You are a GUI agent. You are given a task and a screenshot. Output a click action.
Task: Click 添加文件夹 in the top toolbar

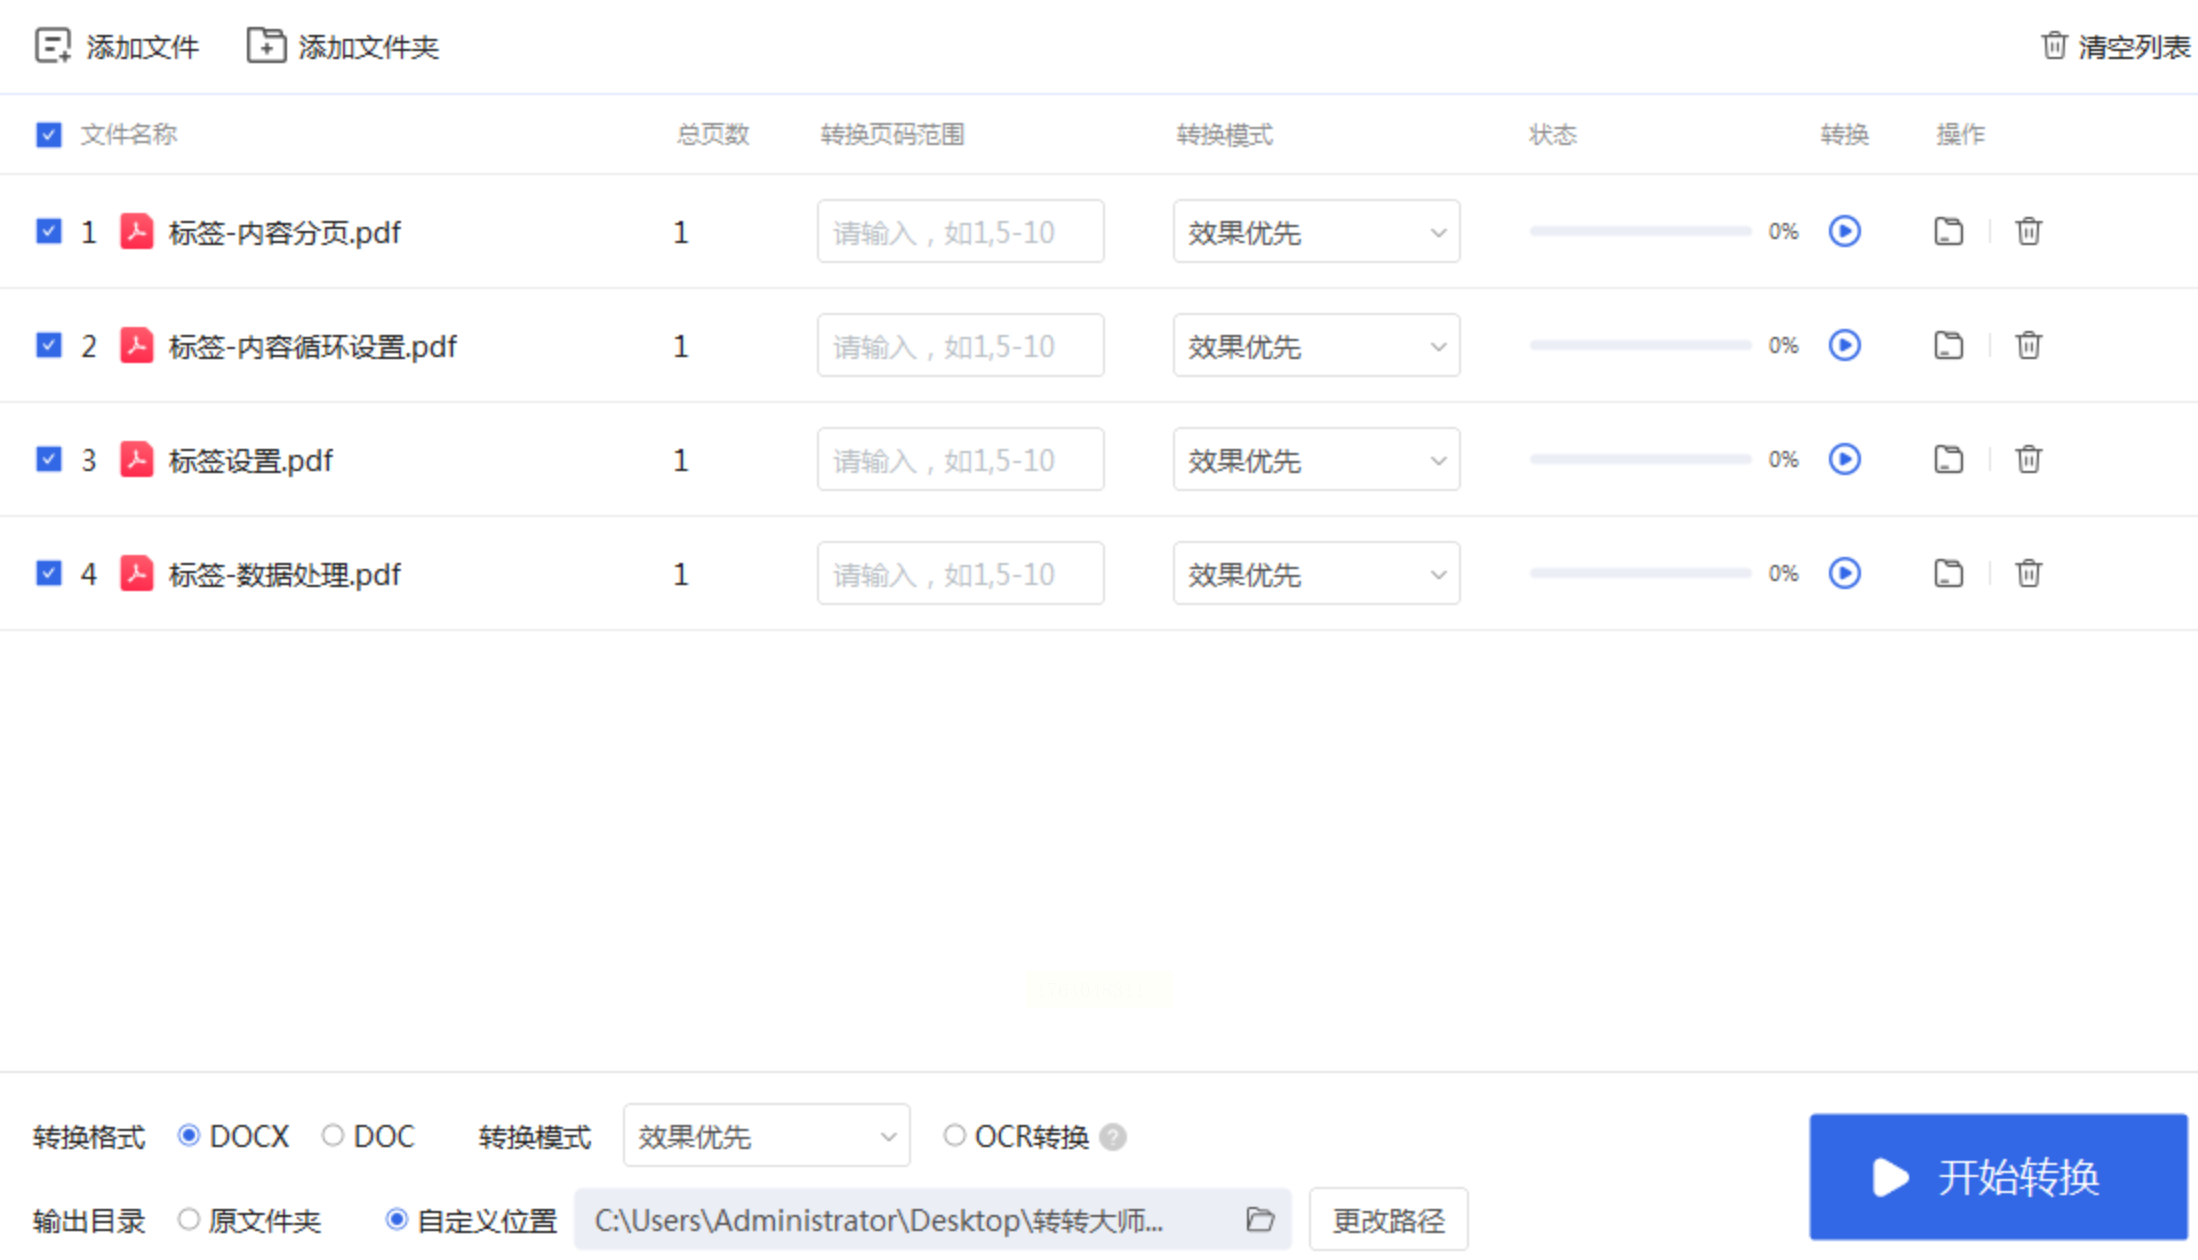tap(343, 46)
